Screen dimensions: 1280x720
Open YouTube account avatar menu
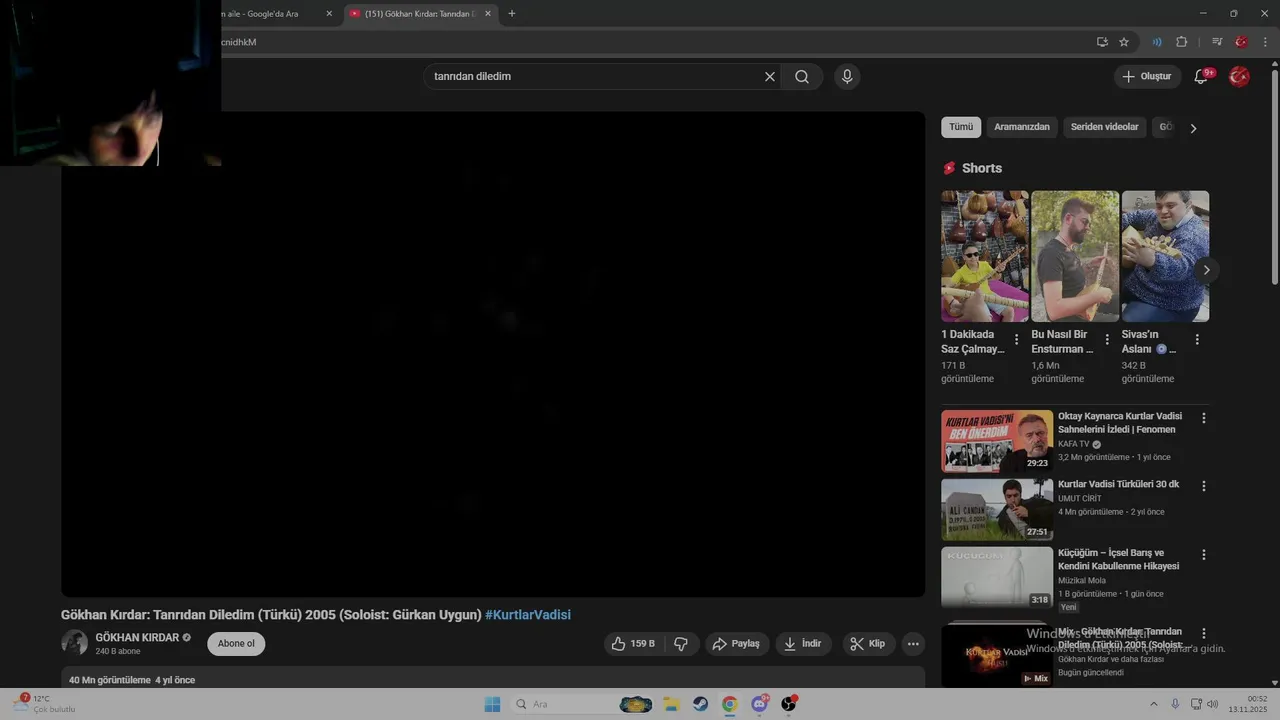point(1239,76)
